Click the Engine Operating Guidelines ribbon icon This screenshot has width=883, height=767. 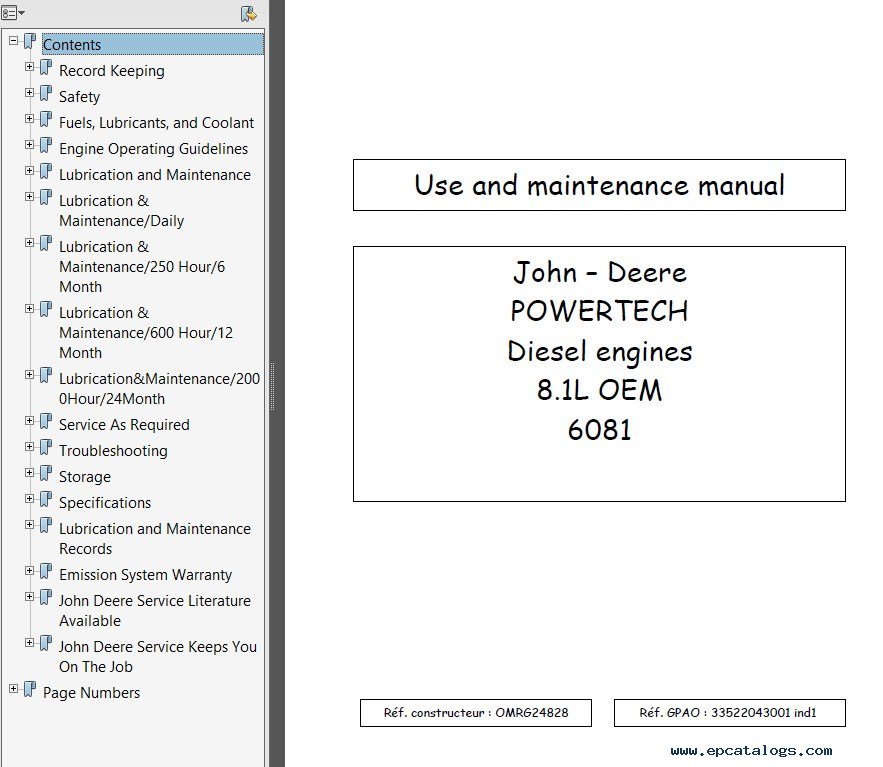pos(46,146)
